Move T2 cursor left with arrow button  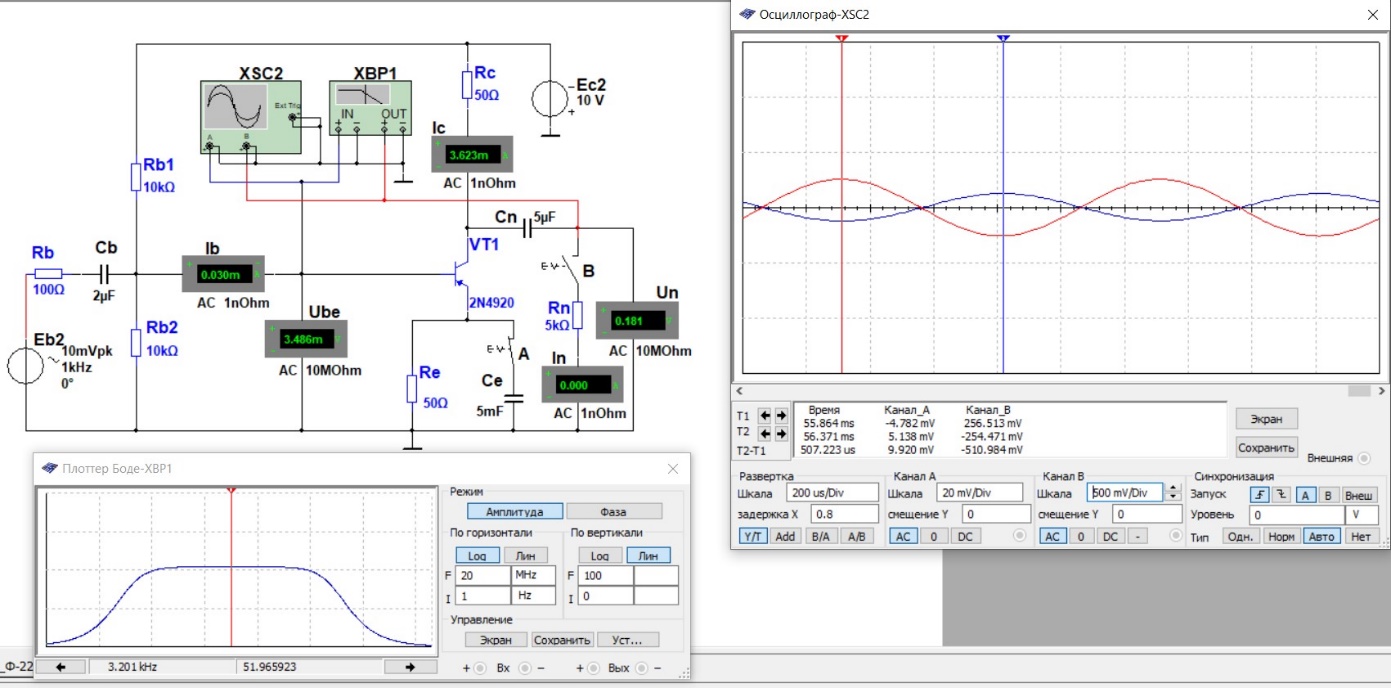pos(766,434)
